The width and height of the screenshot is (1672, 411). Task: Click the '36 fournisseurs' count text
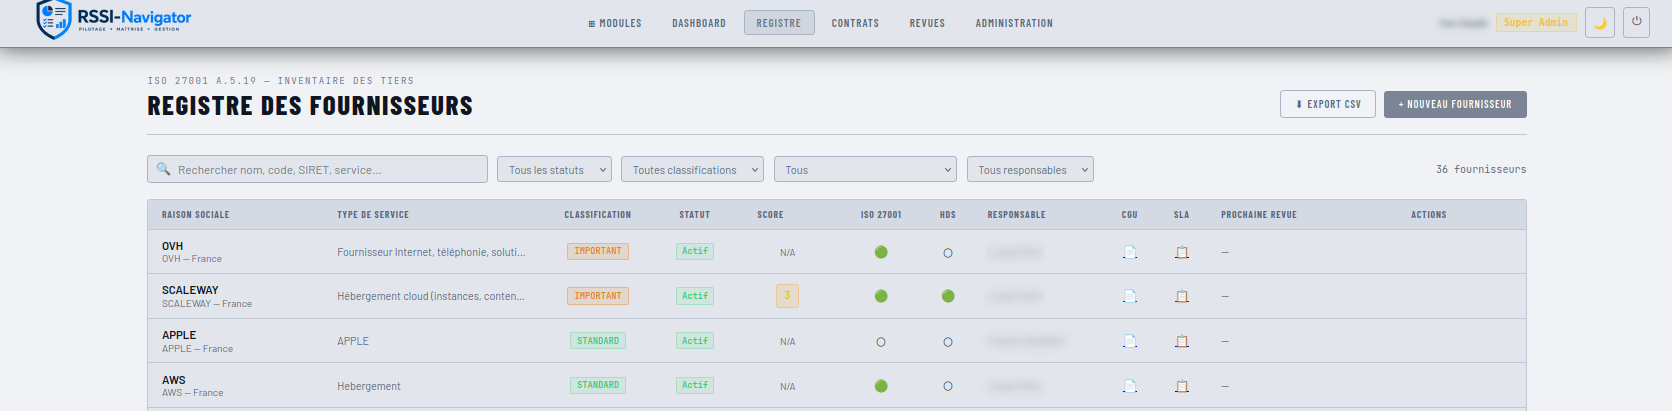pyautogui.click(x=1481, y=169)
